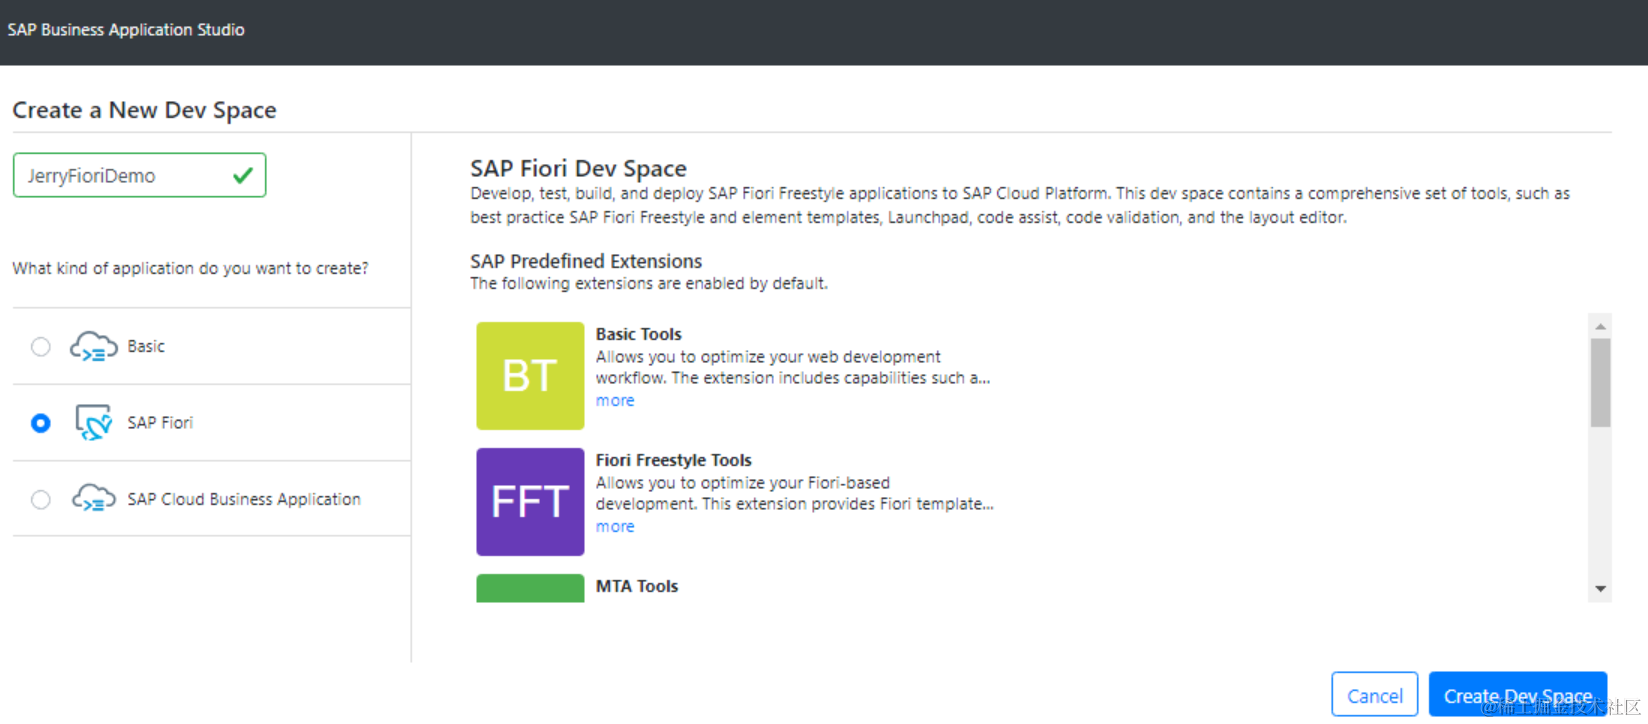Viewport: 1648px width, 724px height.
Task: Click the Fiori Freestyle Tools heading
Action: (x=674, y=460)
